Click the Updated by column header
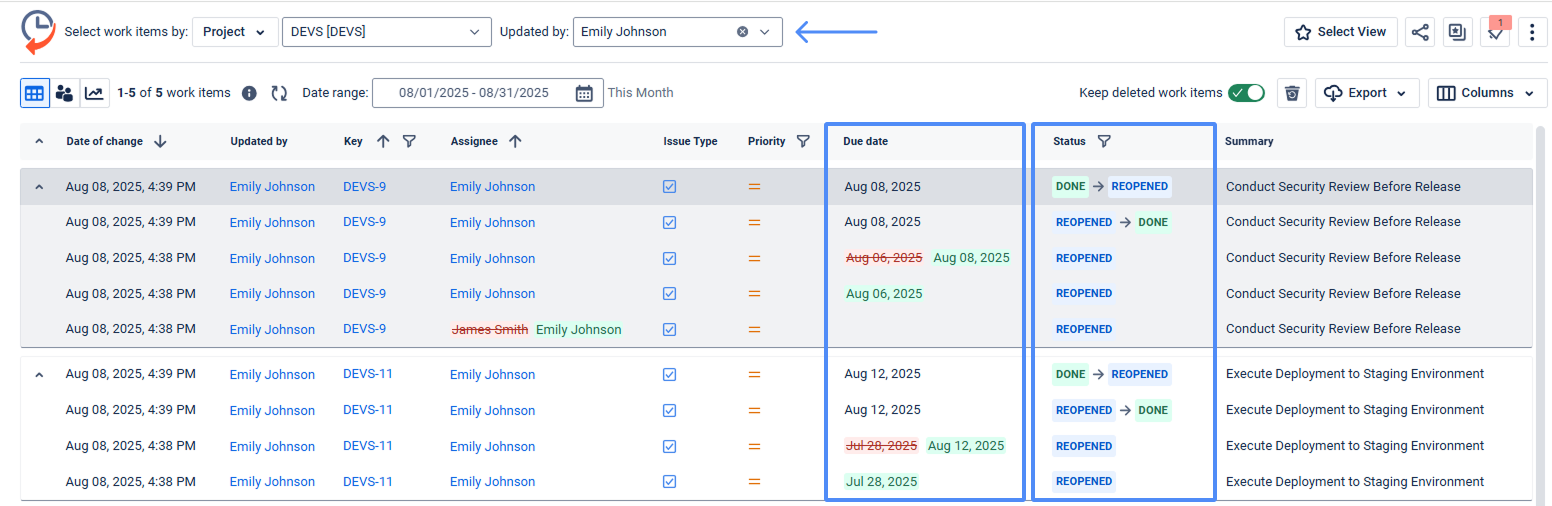This screenshot has height=506, width=1552. pos(259,141)
